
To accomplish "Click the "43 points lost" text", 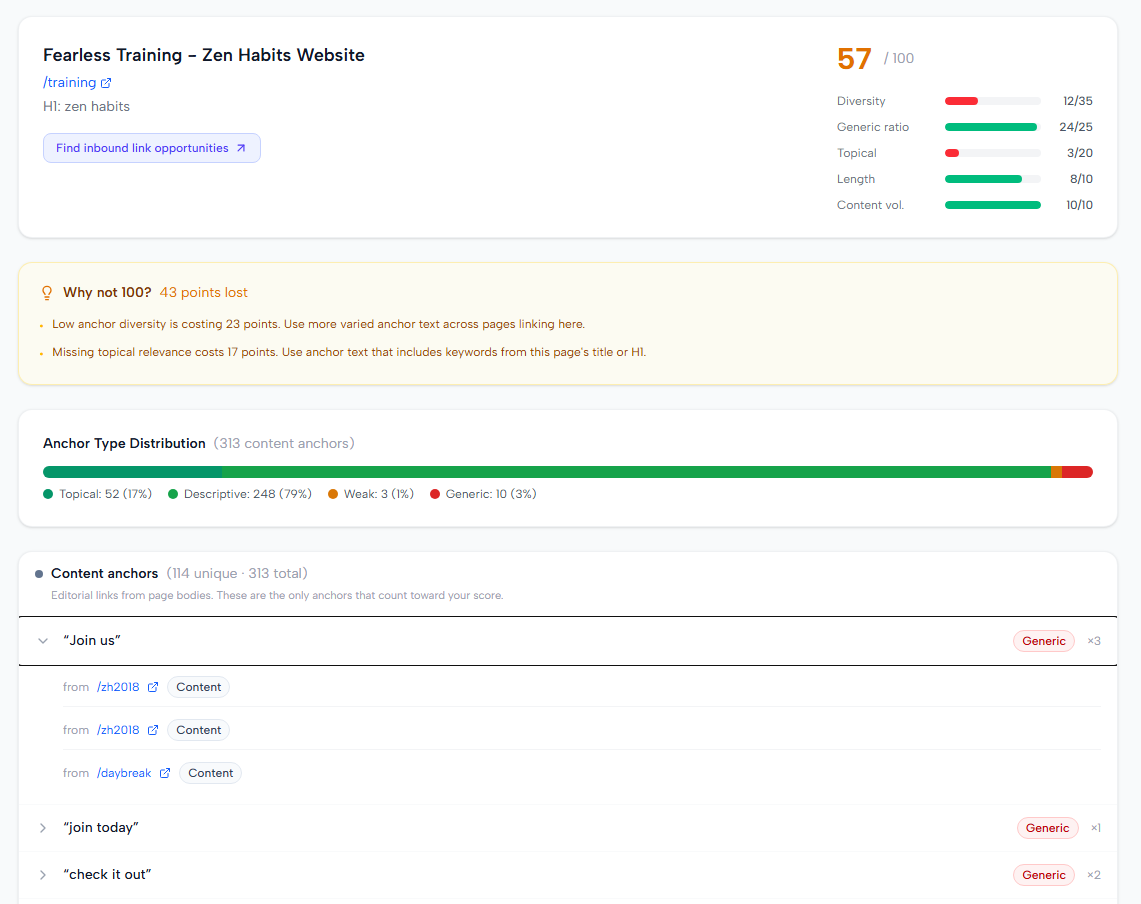I will tap(204, 293).
